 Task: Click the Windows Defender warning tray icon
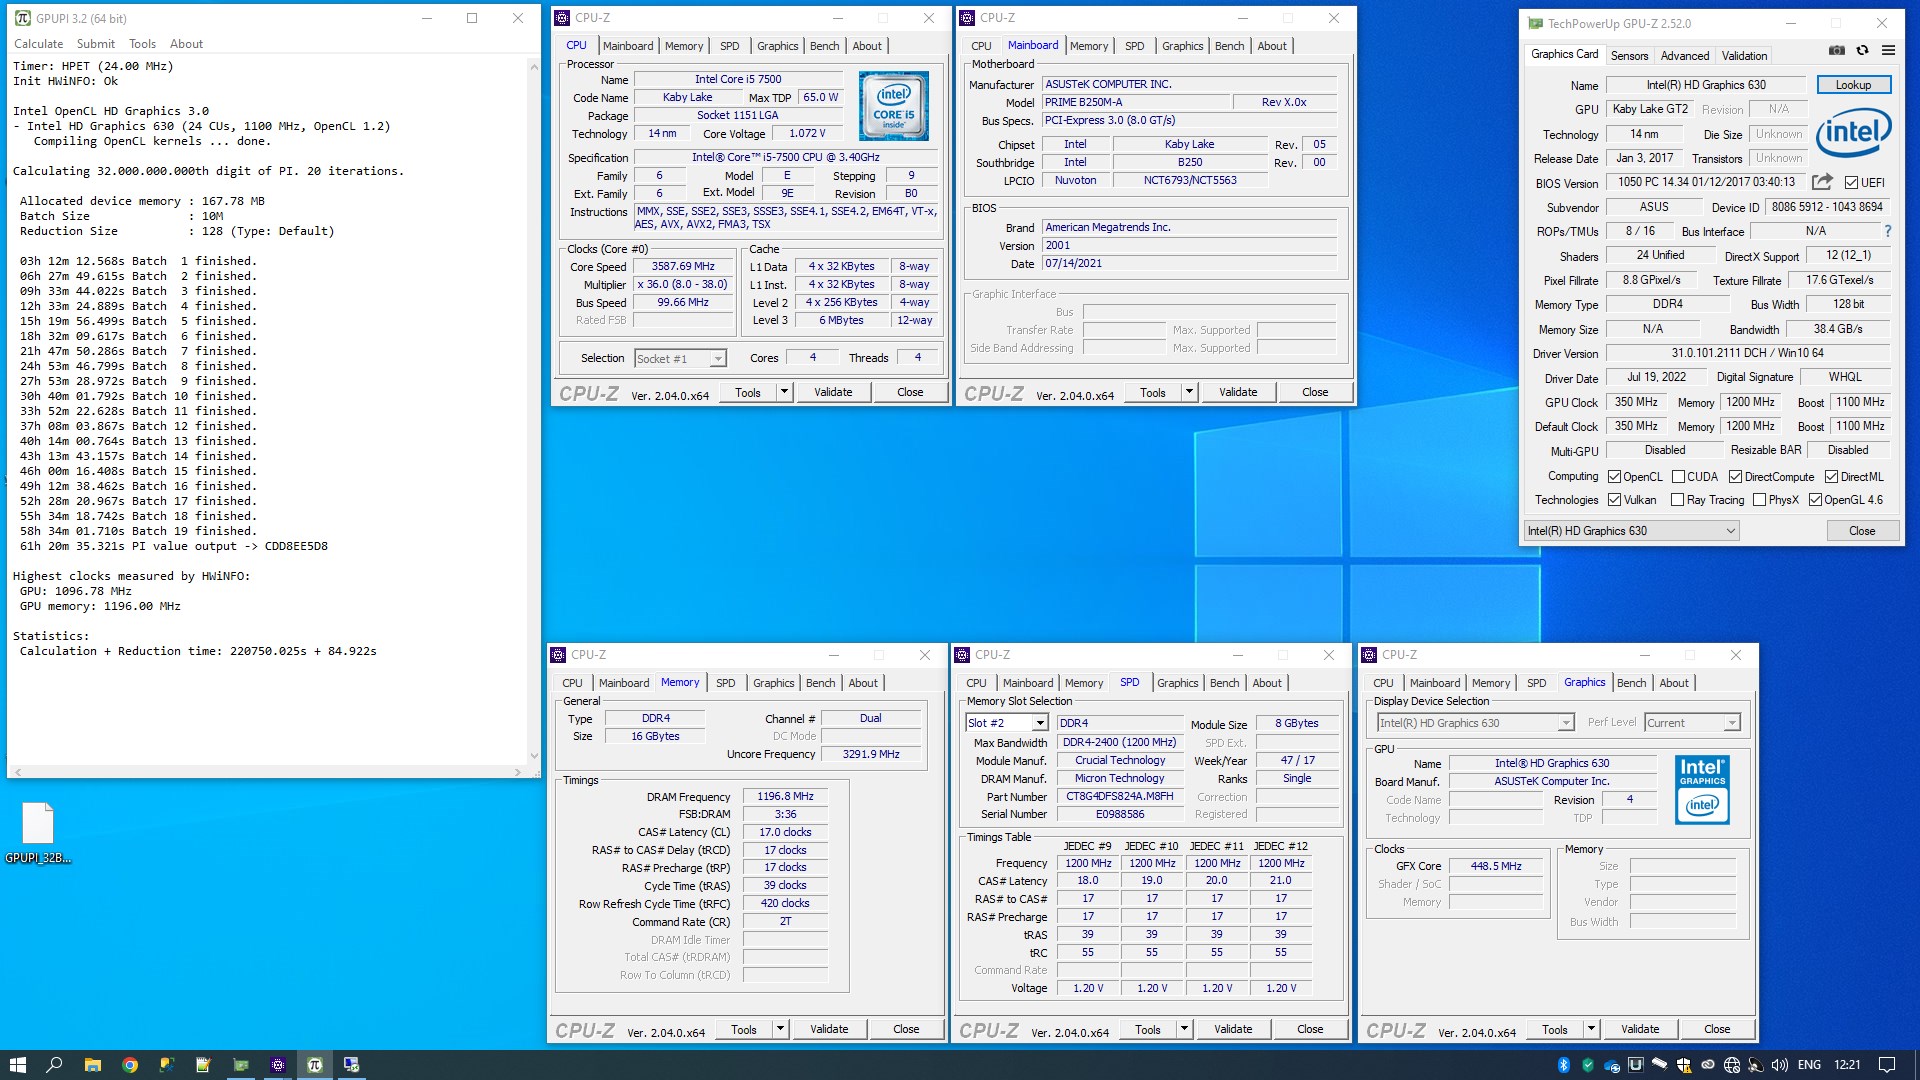tap(1684, 1065)
